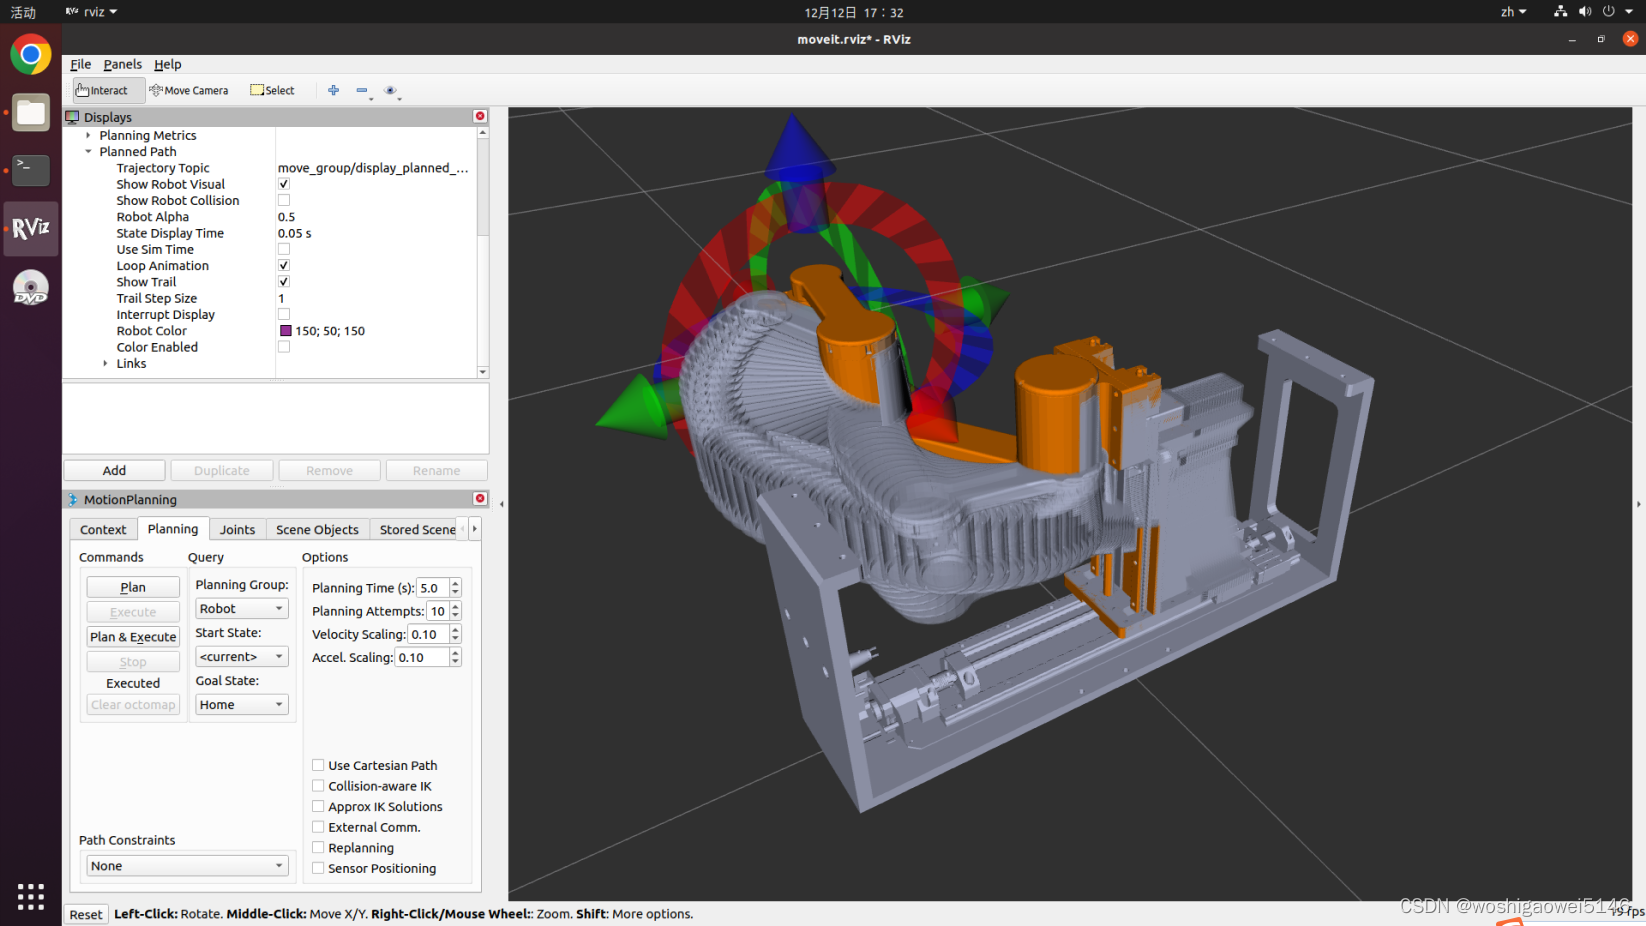The width and height of the screenshot is (1646, 926).
Task: Click the Plan button
Action: 133,587
